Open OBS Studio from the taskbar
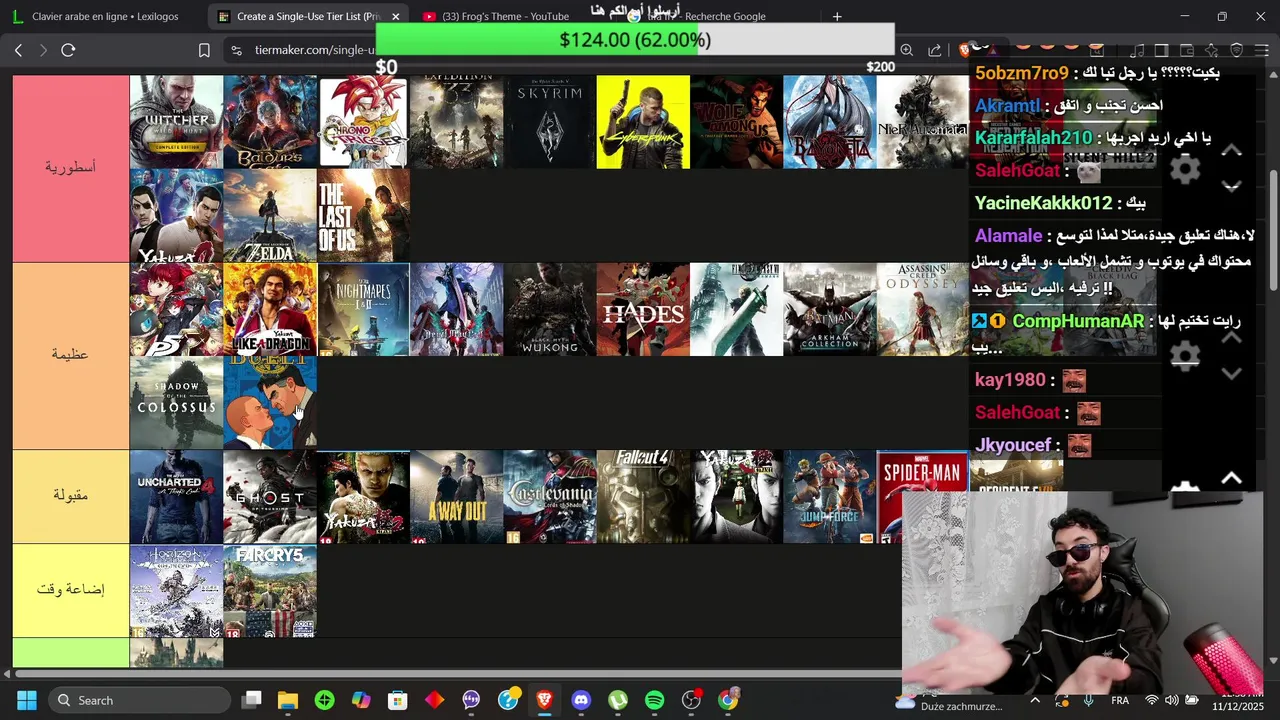1280x720 pixels. (691, 700)
